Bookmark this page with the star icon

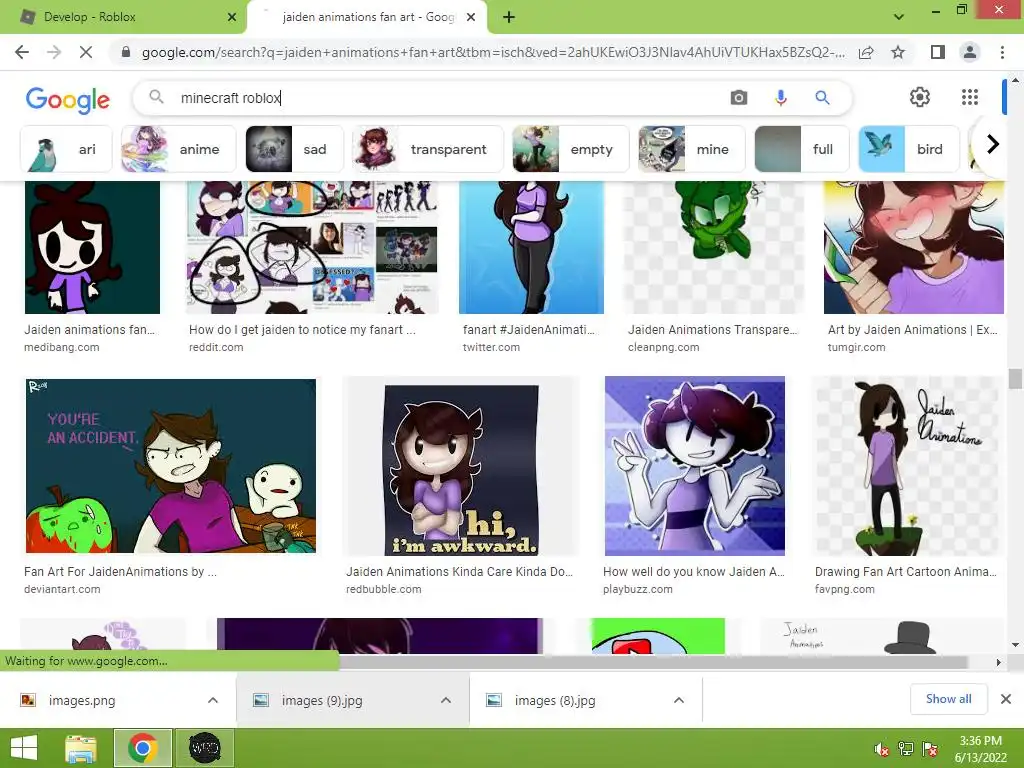pyautogui.click(x=898, y=52)
